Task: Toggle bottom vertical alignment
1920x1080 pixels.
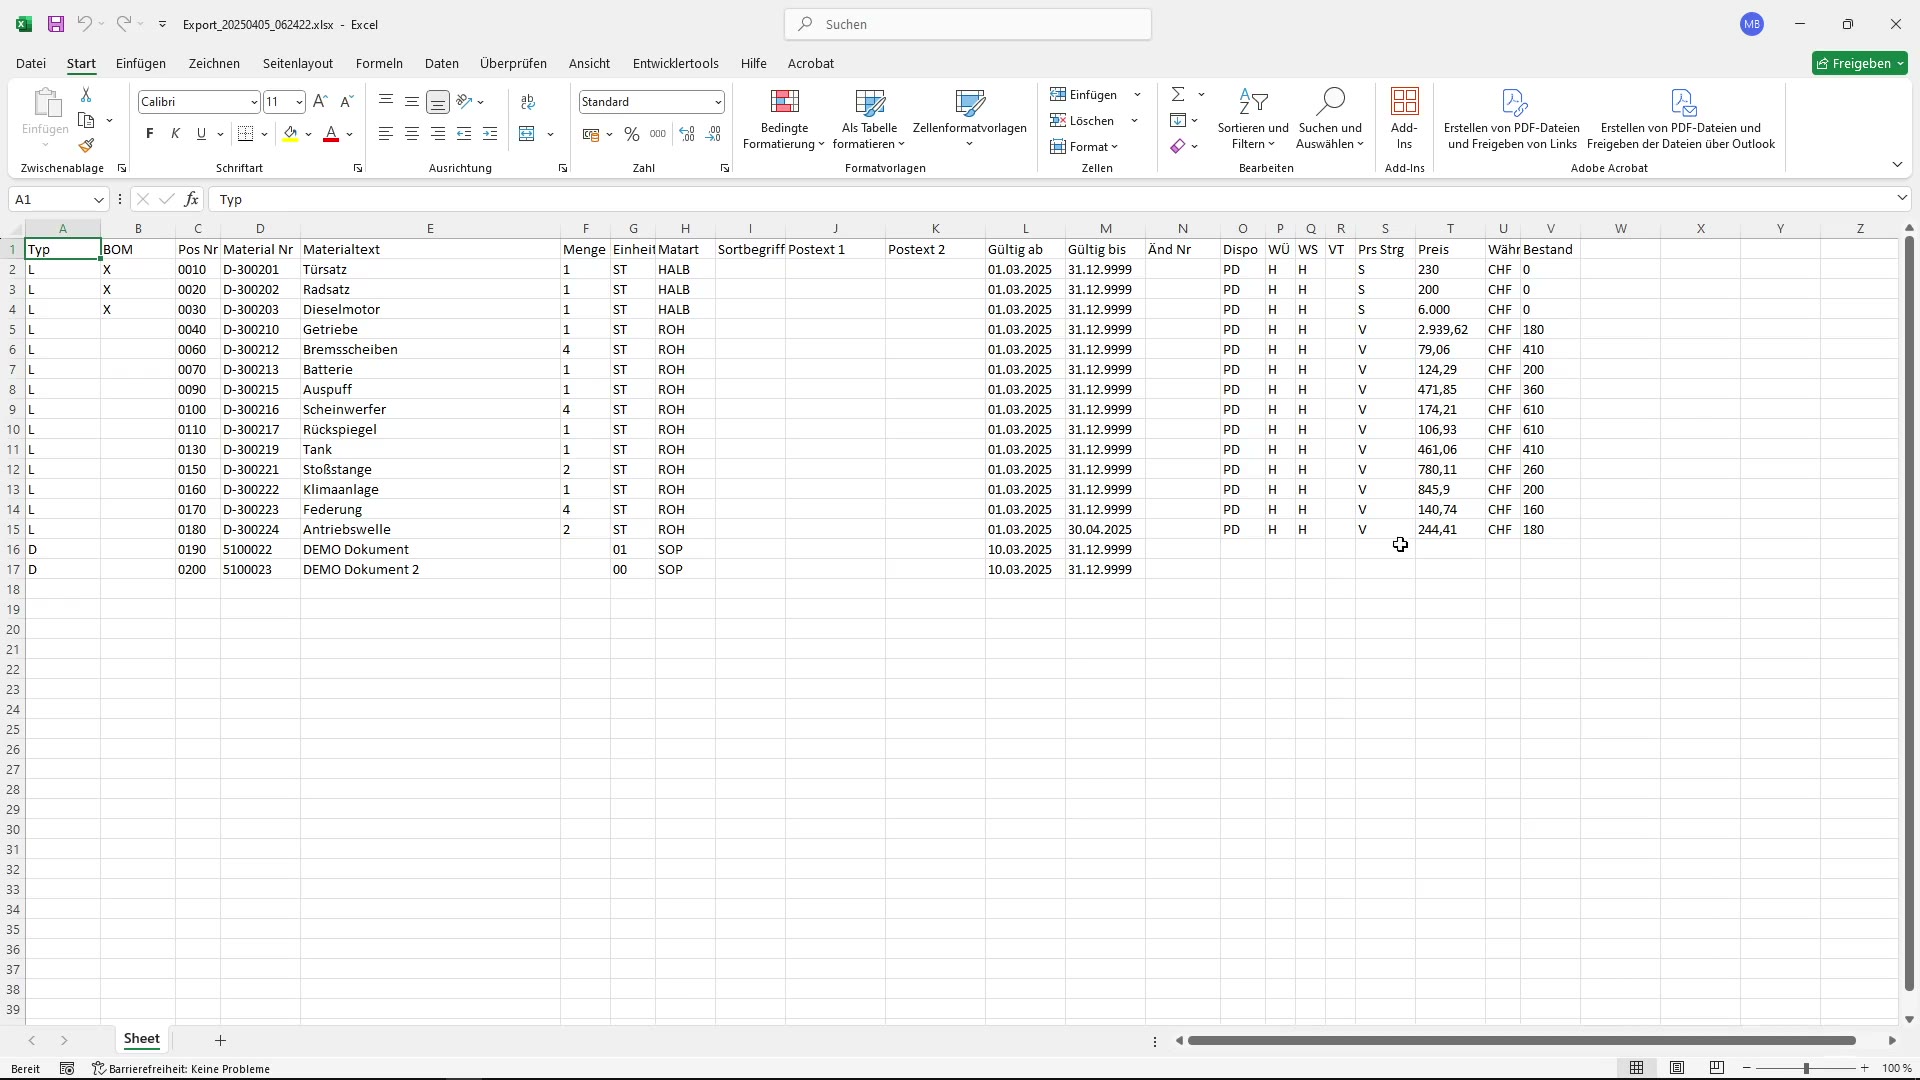Action: coord(438,102)
